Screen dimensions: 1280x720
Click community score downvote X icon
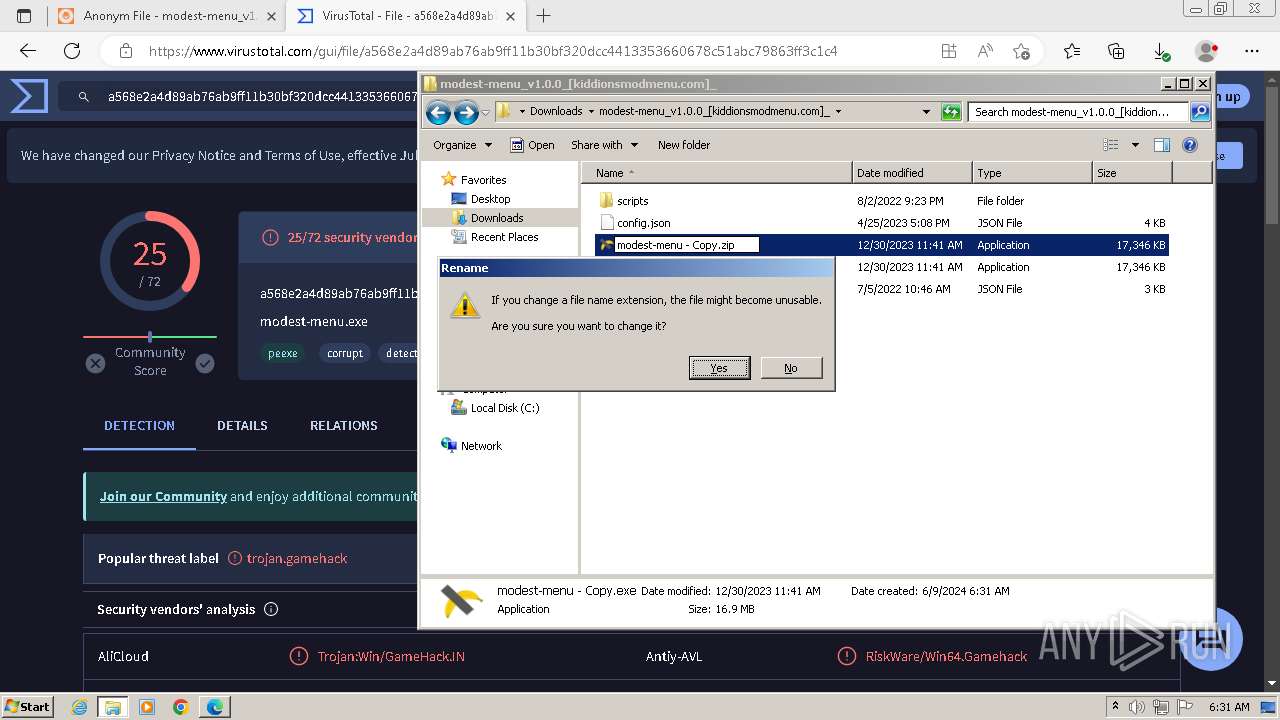[95, 363]
